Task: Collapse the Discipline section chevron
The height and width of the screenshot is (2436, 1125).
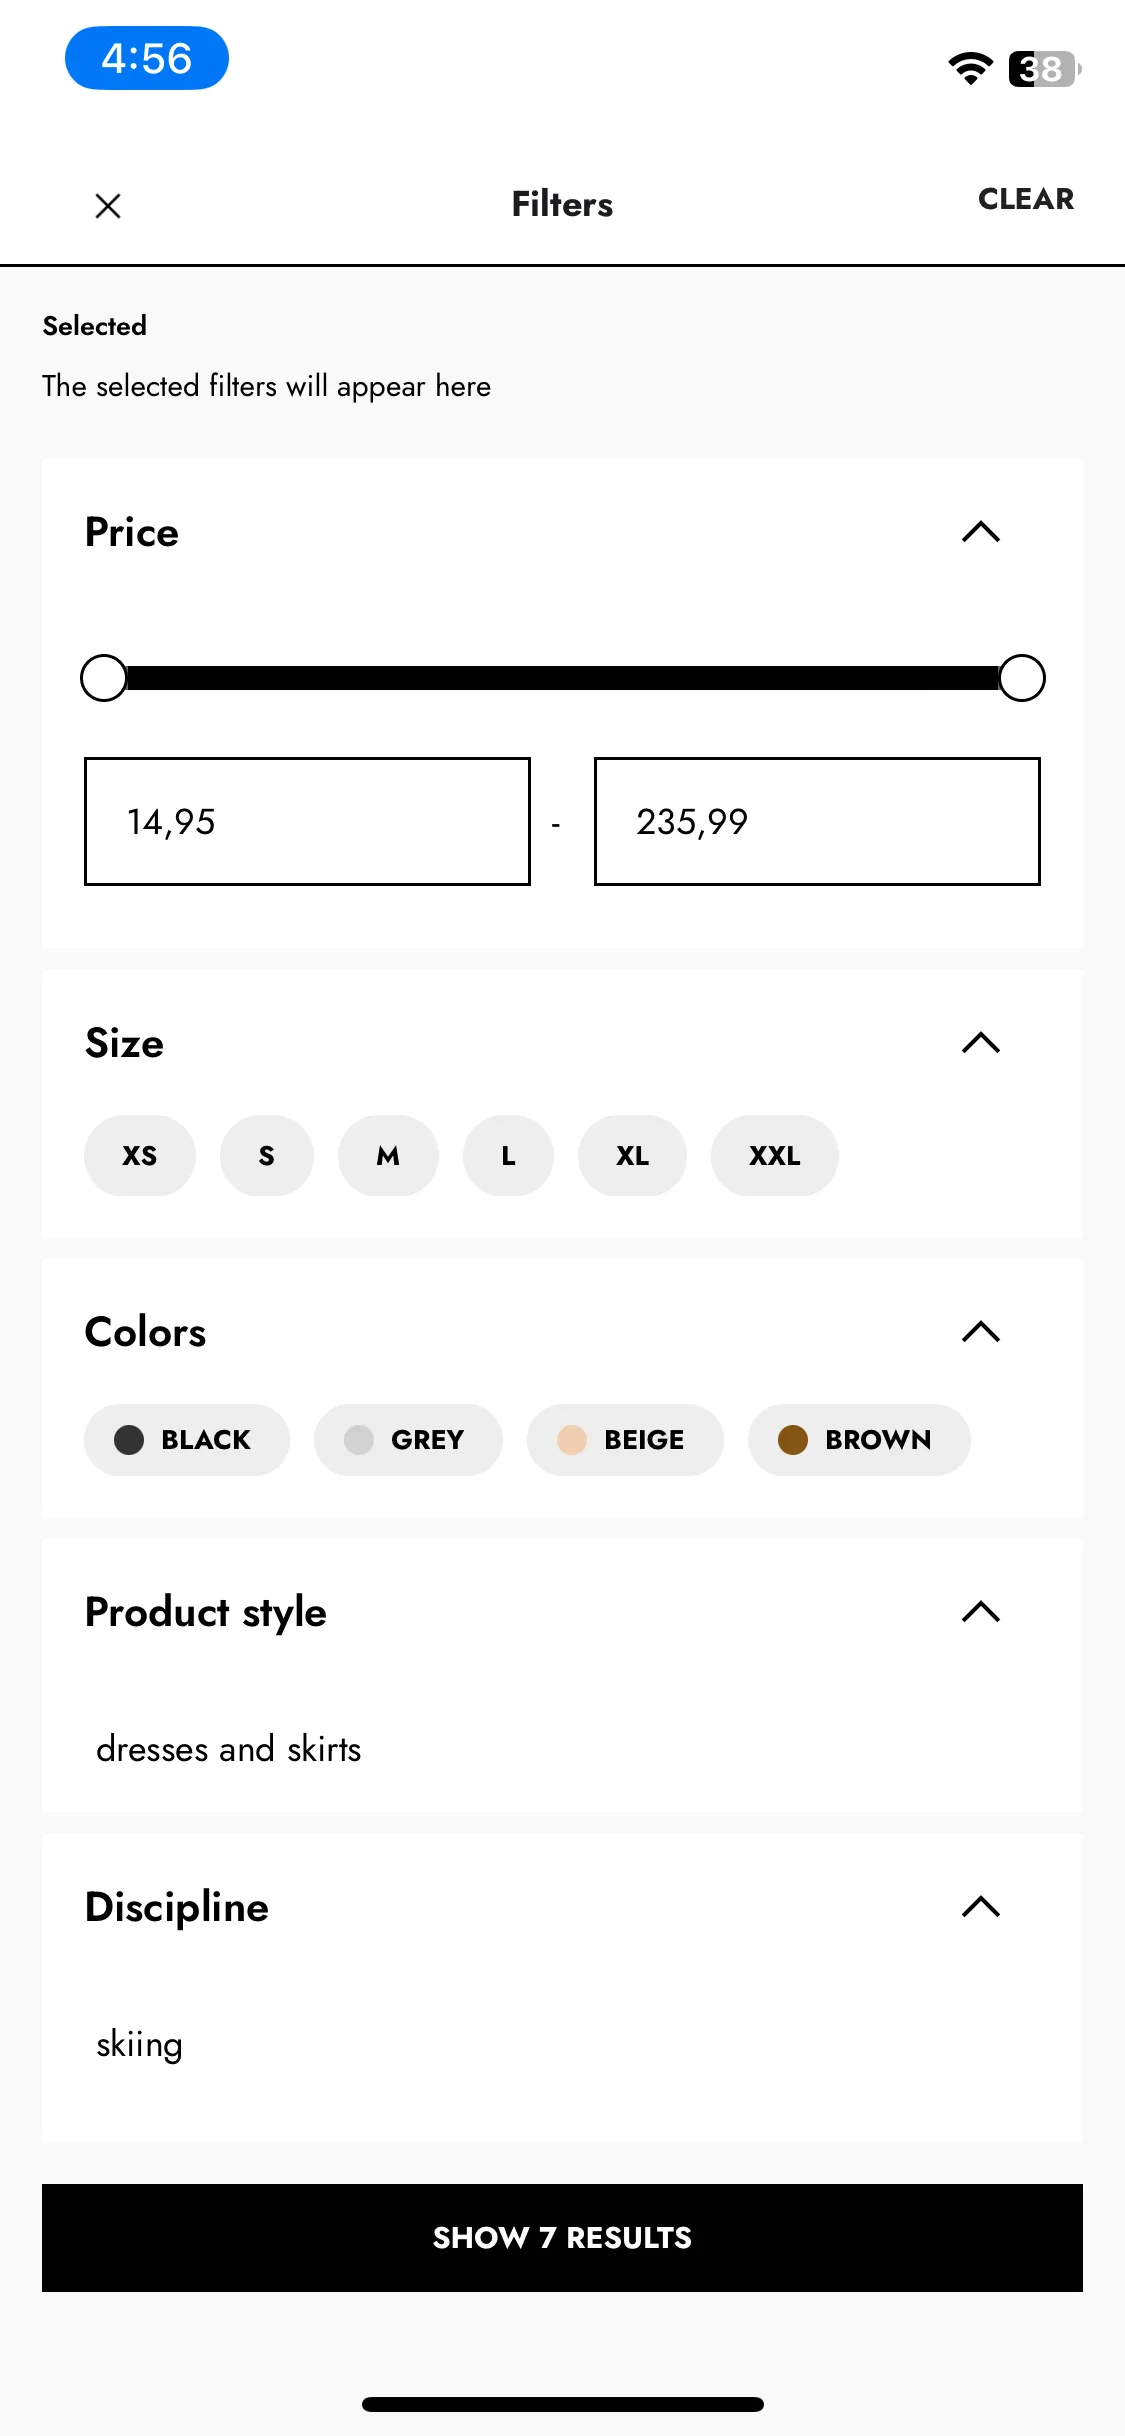Action: click(981, 1907)
